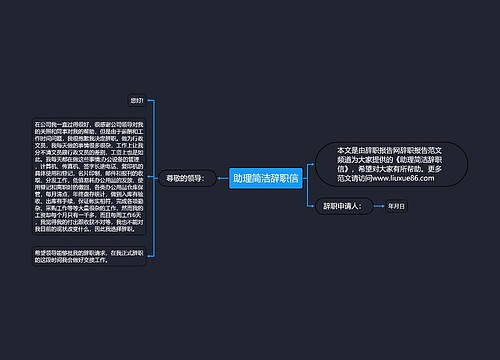Select the 尊敬的领导： node
500x360 pixels.
click(187, 178)
